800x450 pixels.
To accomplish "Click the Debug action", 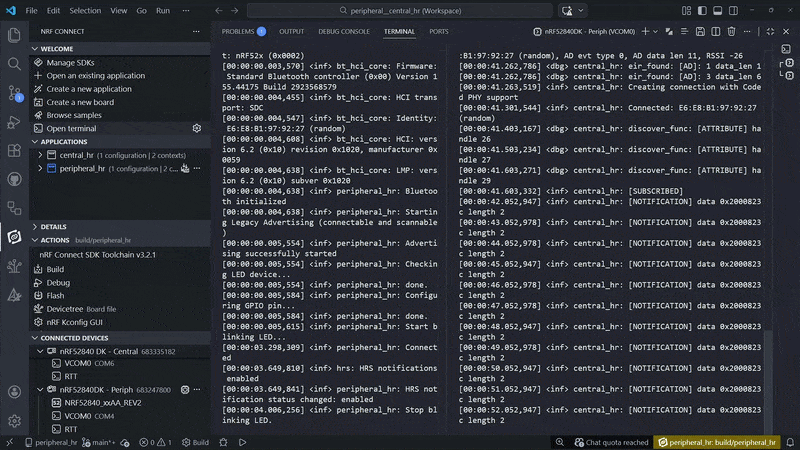I will point(58,283).
